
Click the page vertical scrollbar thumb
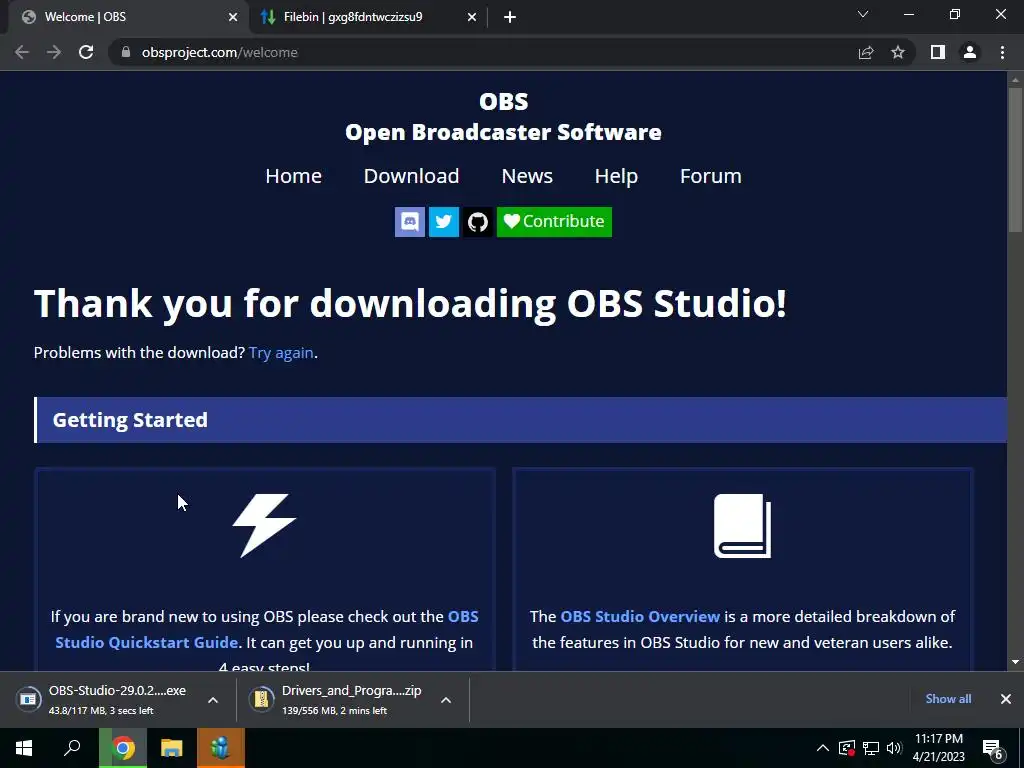[1015, 160]
